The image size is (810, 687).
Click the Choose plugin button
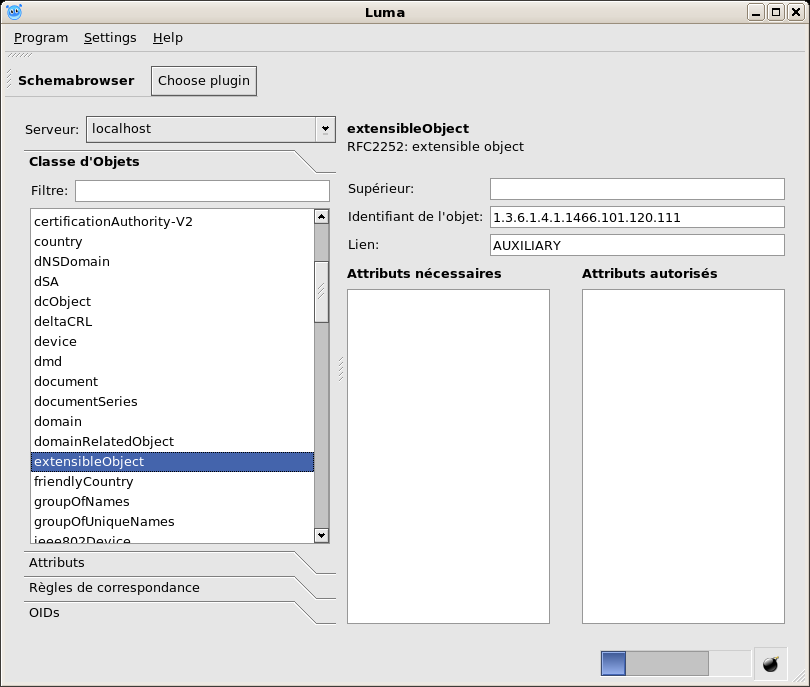[204, 81]
